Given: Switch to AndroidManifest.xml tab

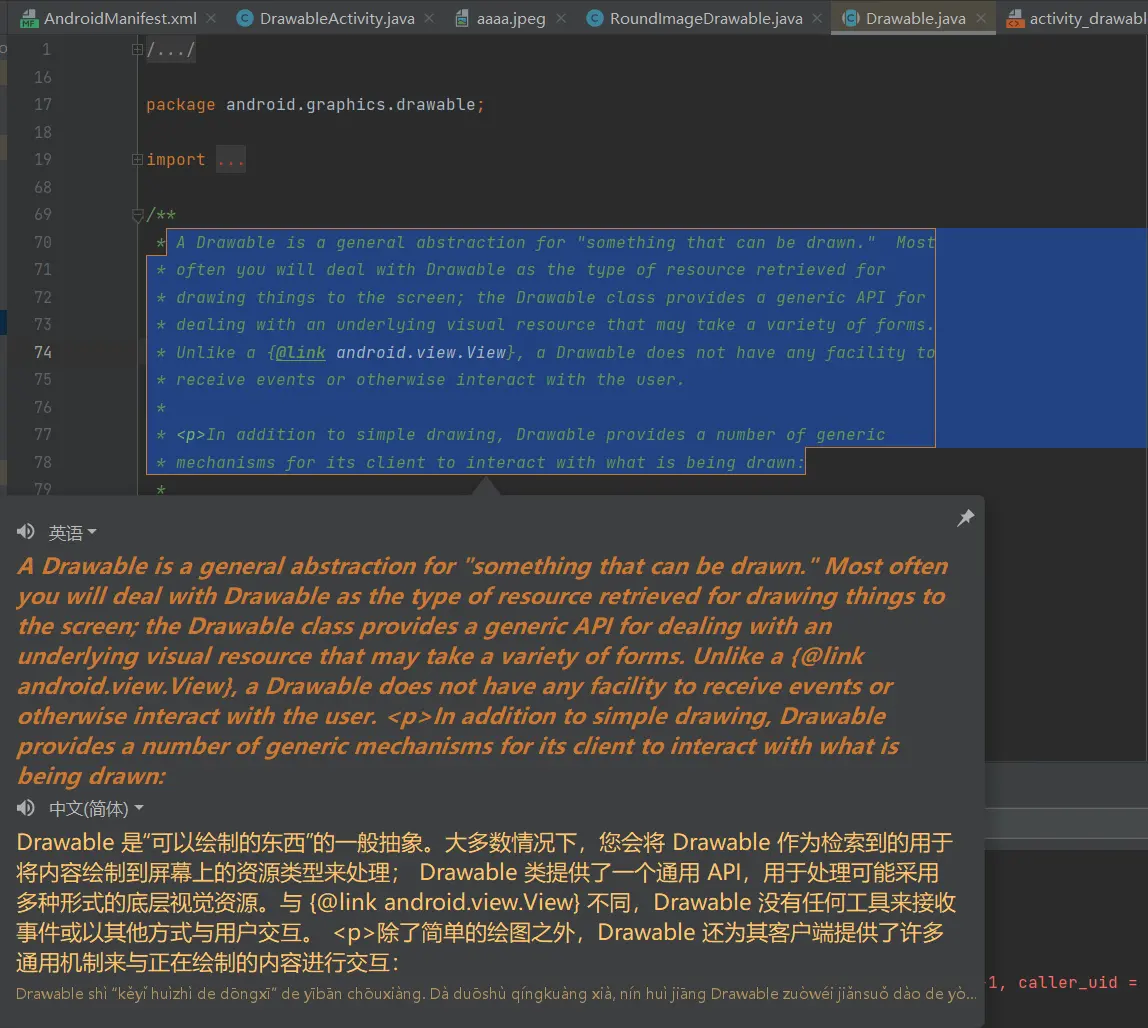Looking at the screenshot, I should click(x=119, y=18).
